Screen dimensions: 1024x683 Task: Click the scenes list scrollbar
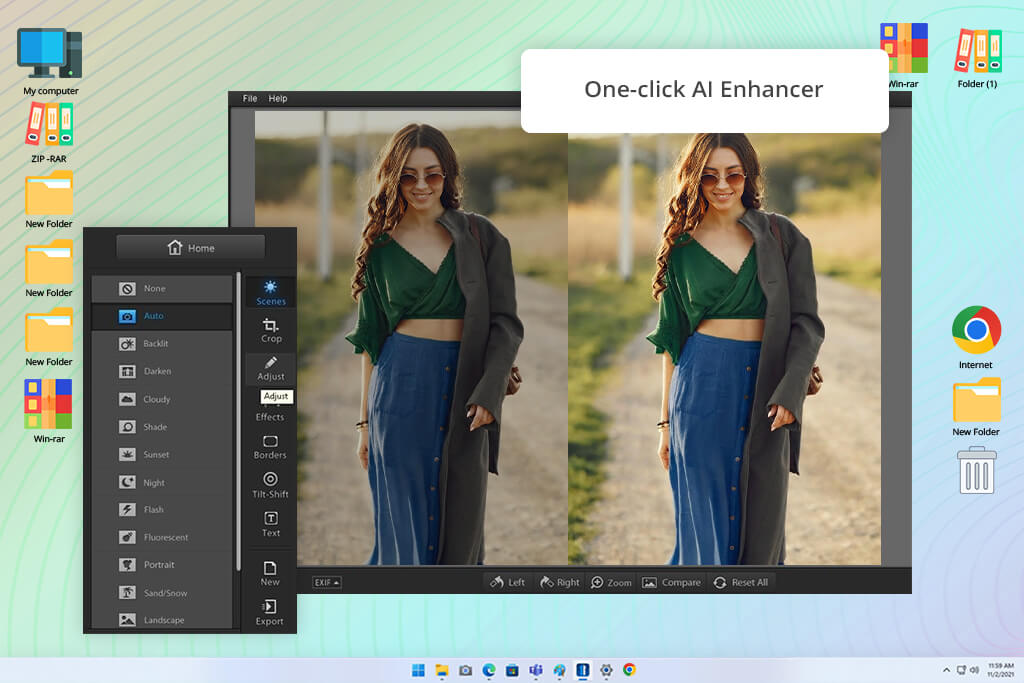point(238,421)
